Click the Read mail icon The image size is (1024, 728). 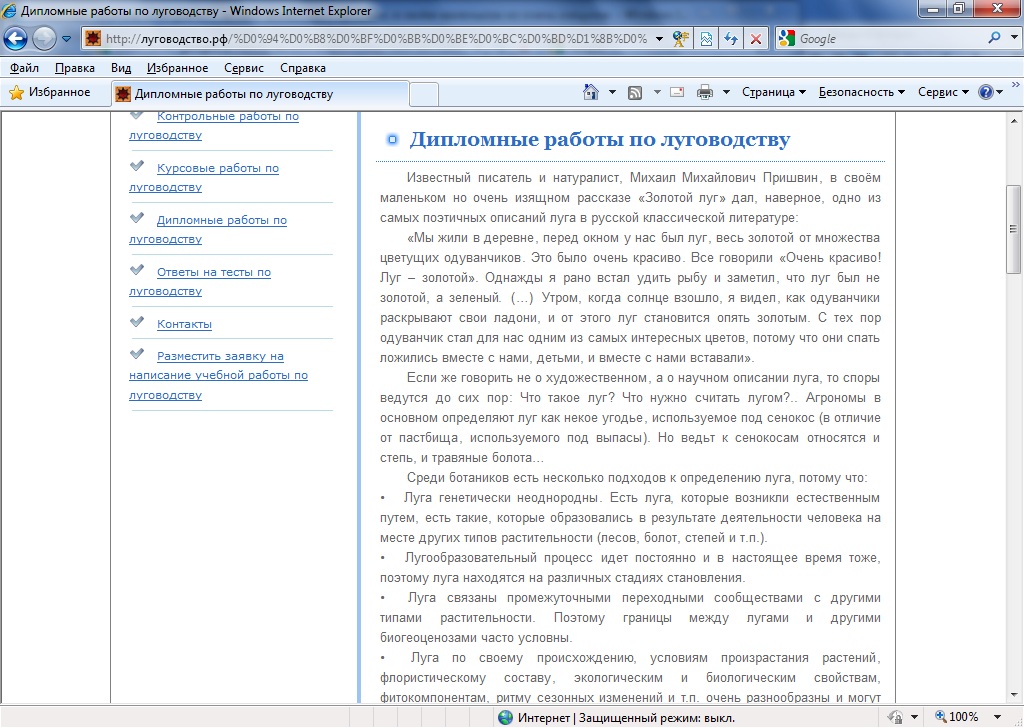pyautogui.click(x=677, y=92)
